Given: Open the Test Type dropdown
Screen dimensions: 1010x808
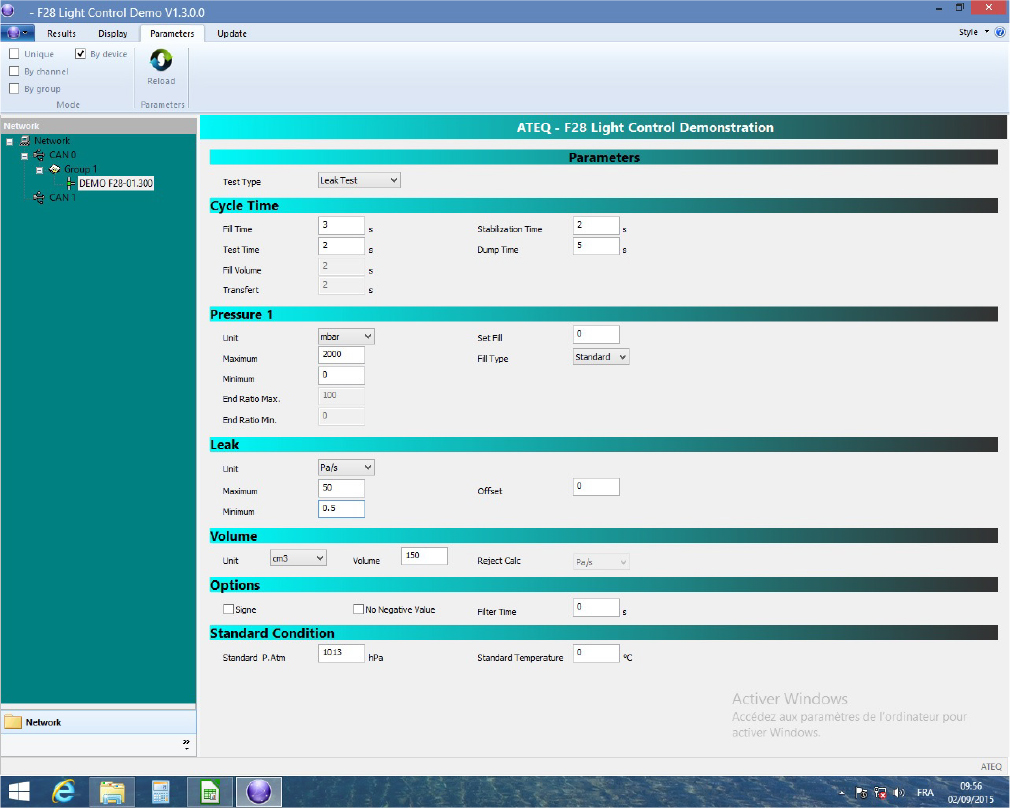Looking at the screenshot, I should [x=358, y=180].
